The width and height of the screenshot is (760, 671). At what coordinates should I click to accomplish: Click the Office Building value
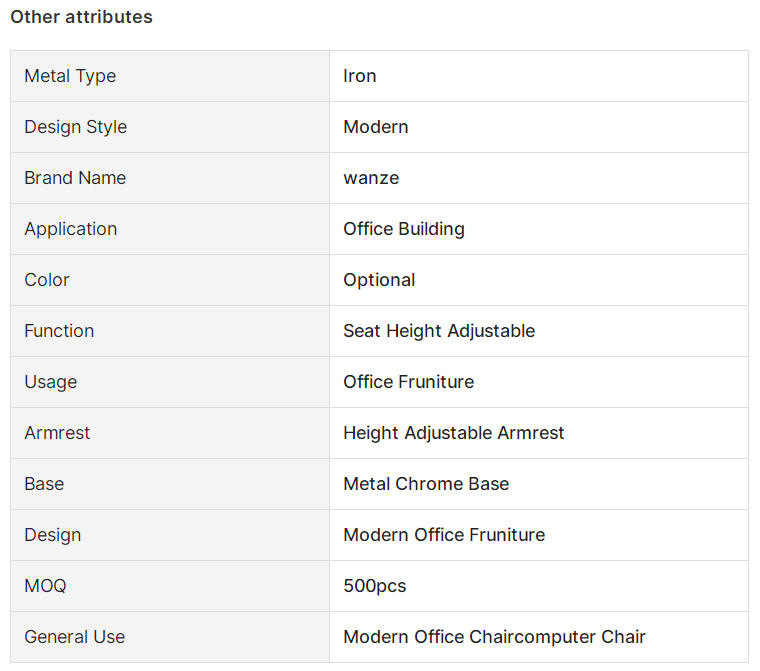404,229
